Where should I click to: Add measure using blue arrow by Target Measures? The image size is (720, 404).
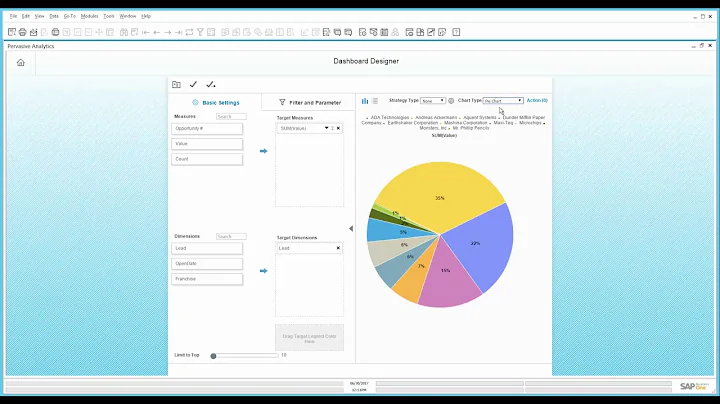coord(264,151)
